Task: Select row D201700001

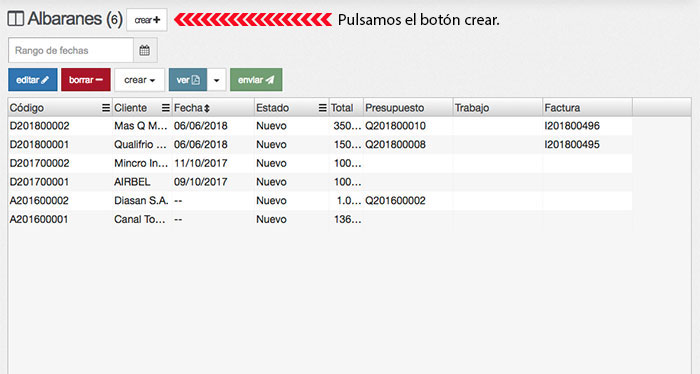Action: (x=320, y=182)
